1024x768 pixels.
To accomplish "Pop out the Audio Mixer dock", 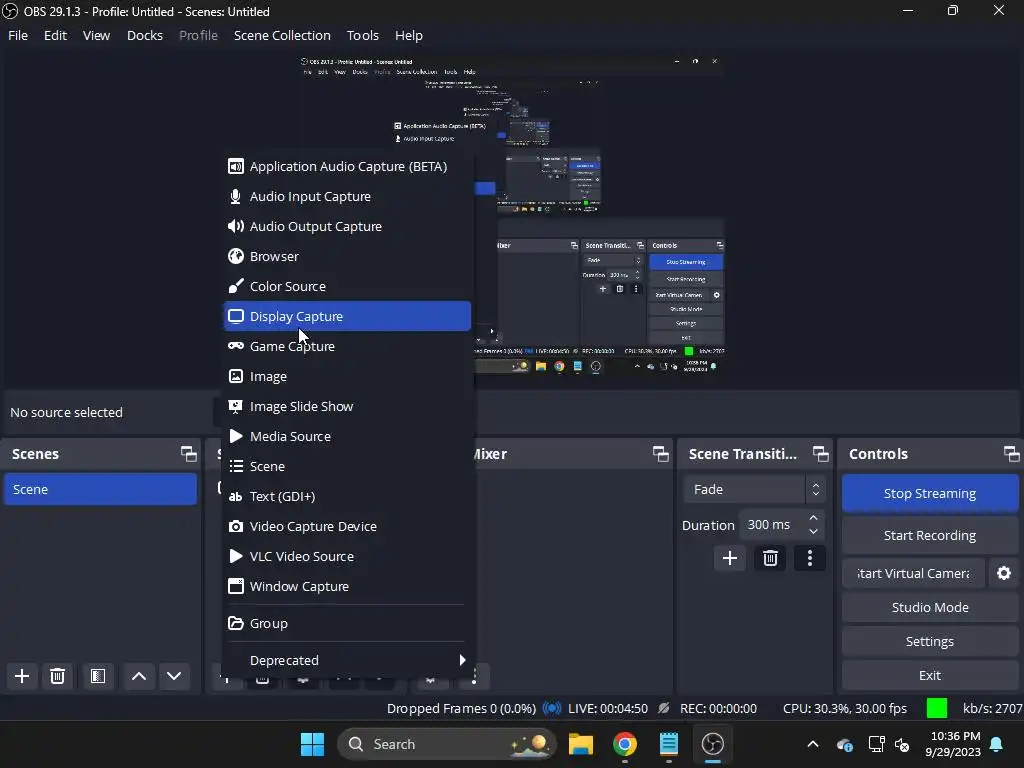I will pyautogui.click(x=661, y=454).
